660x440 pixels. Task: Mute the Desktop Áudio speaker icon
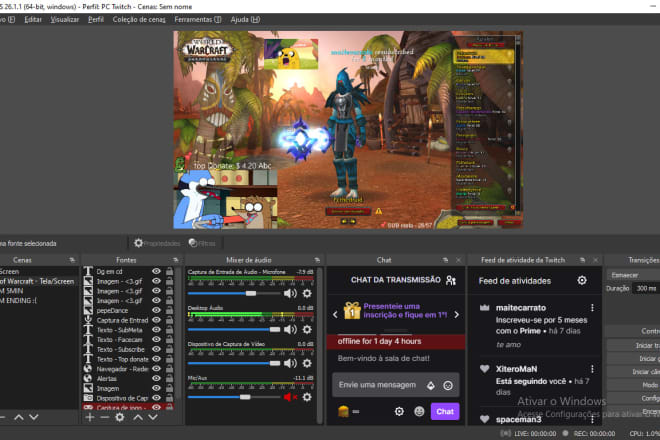(x=290, y=328)
